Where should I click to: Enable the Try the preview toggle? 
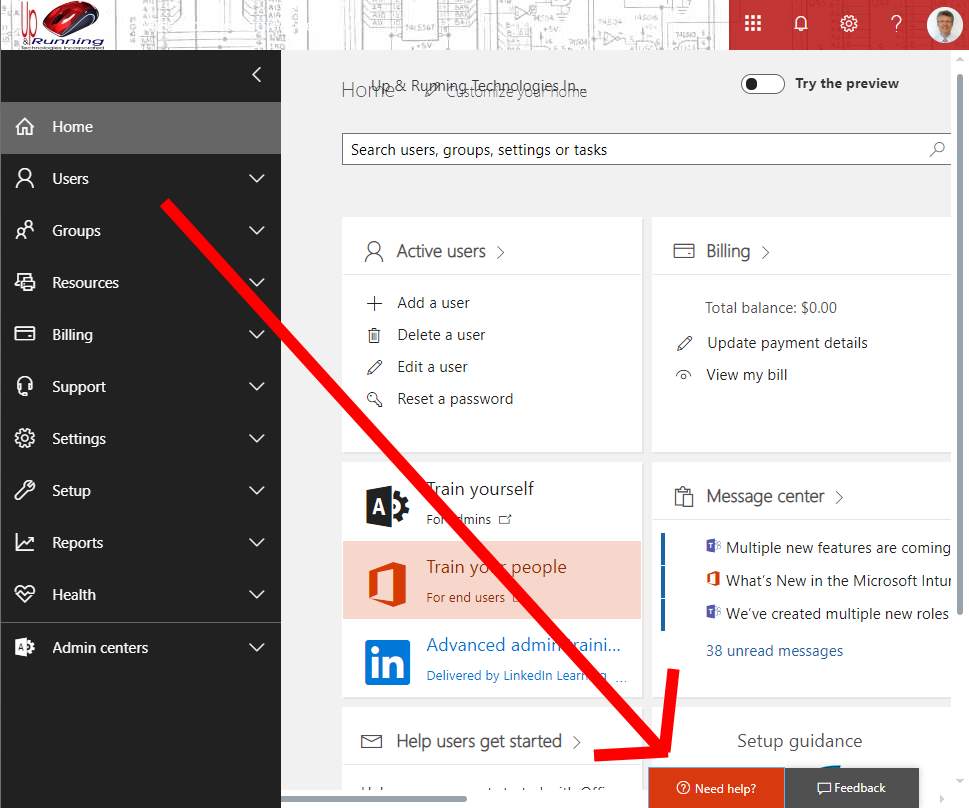click(763, 84)
